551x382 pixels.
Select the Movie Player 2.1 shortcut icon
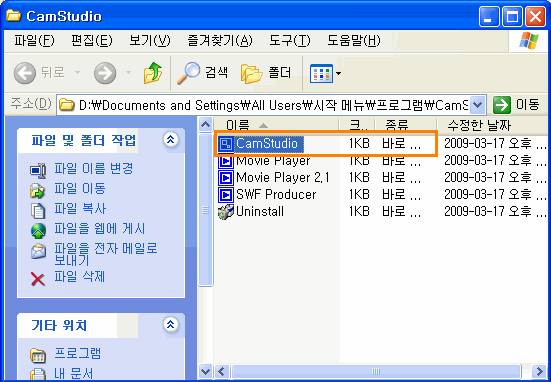[x=226, y=178]
